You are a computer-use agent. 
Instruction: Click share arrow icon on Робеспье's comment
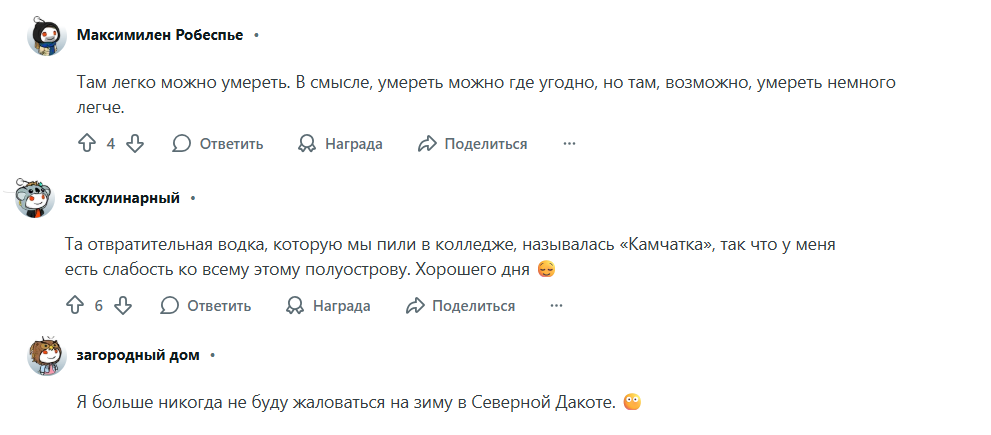427,144
